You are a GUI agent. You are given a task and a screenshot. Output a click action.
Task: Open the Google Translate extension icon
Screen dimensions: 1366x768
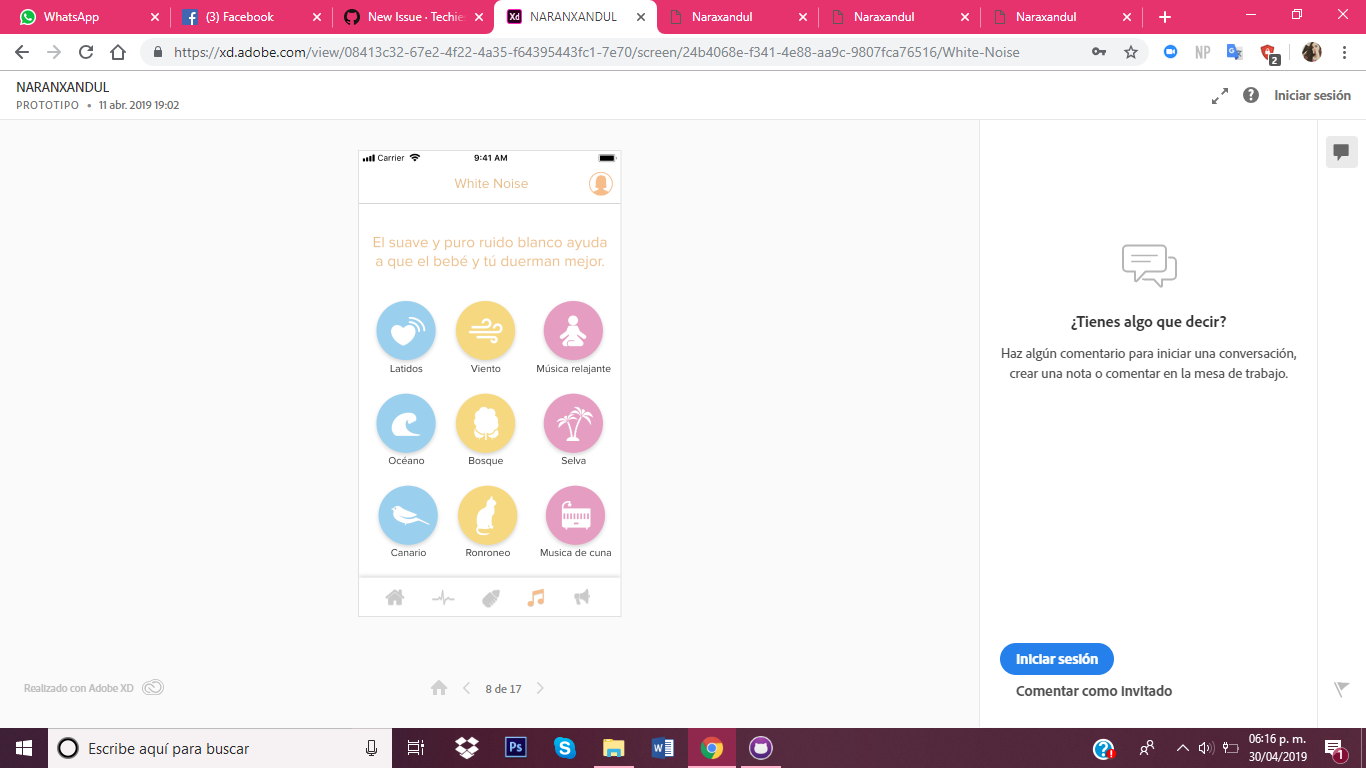pos(1235,52)
